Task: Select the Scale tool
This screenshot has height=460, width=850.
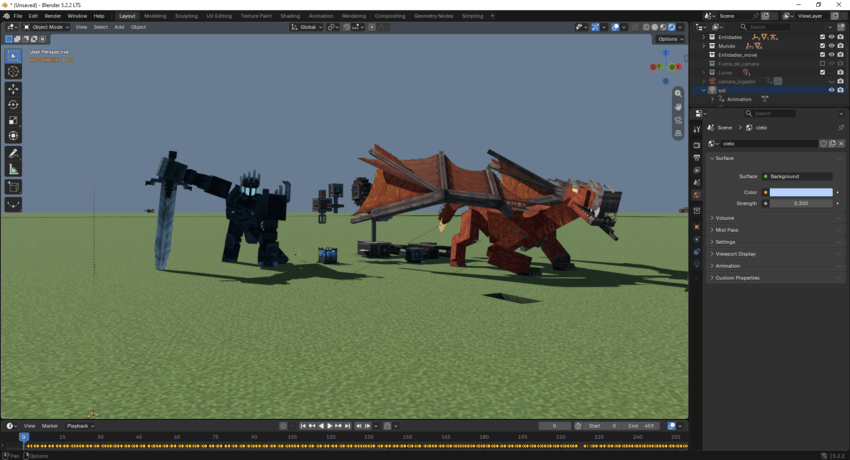Action: pos(14,120)
